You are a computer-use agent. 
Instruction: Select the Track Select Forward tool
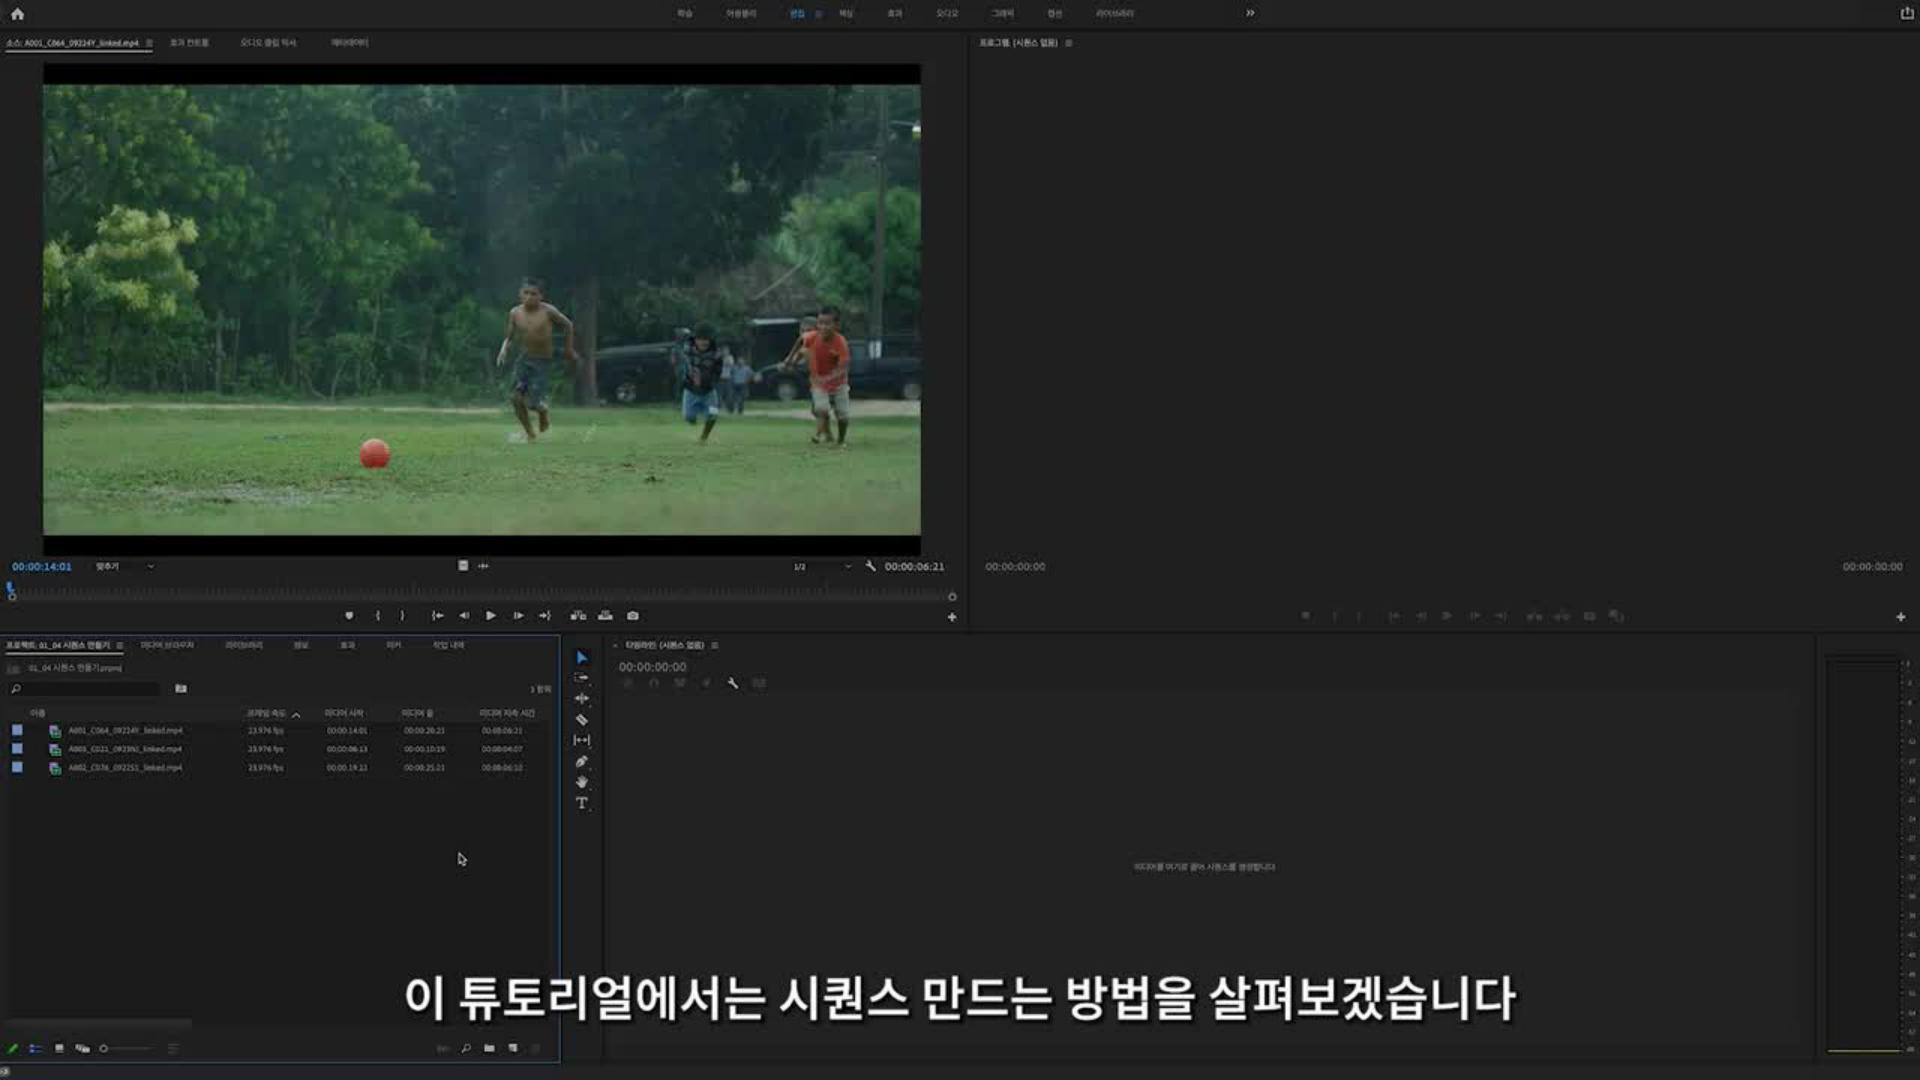pos(581,678)
